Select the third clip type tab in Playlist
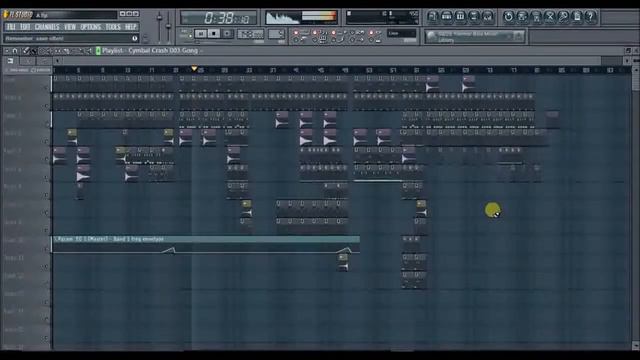Image resolution: width=640 pixels, height=360 pixels. 43,61
